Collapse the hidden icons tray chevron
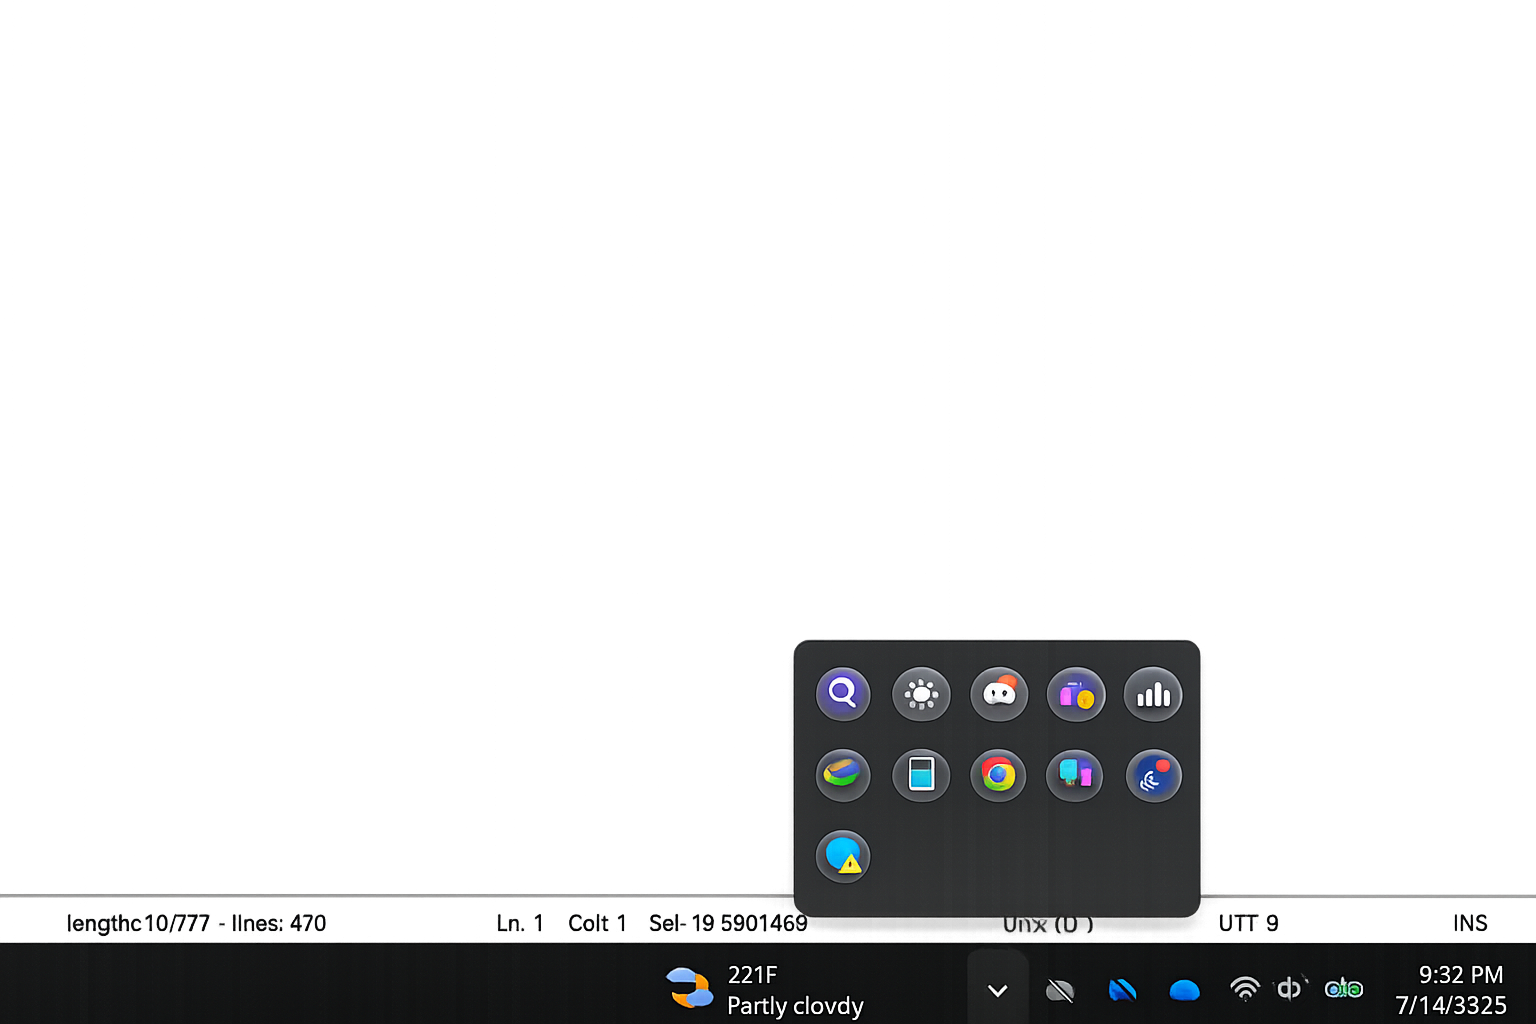Image resolution: width=1536 pixels, height=1024 pixels. point(997,990)
